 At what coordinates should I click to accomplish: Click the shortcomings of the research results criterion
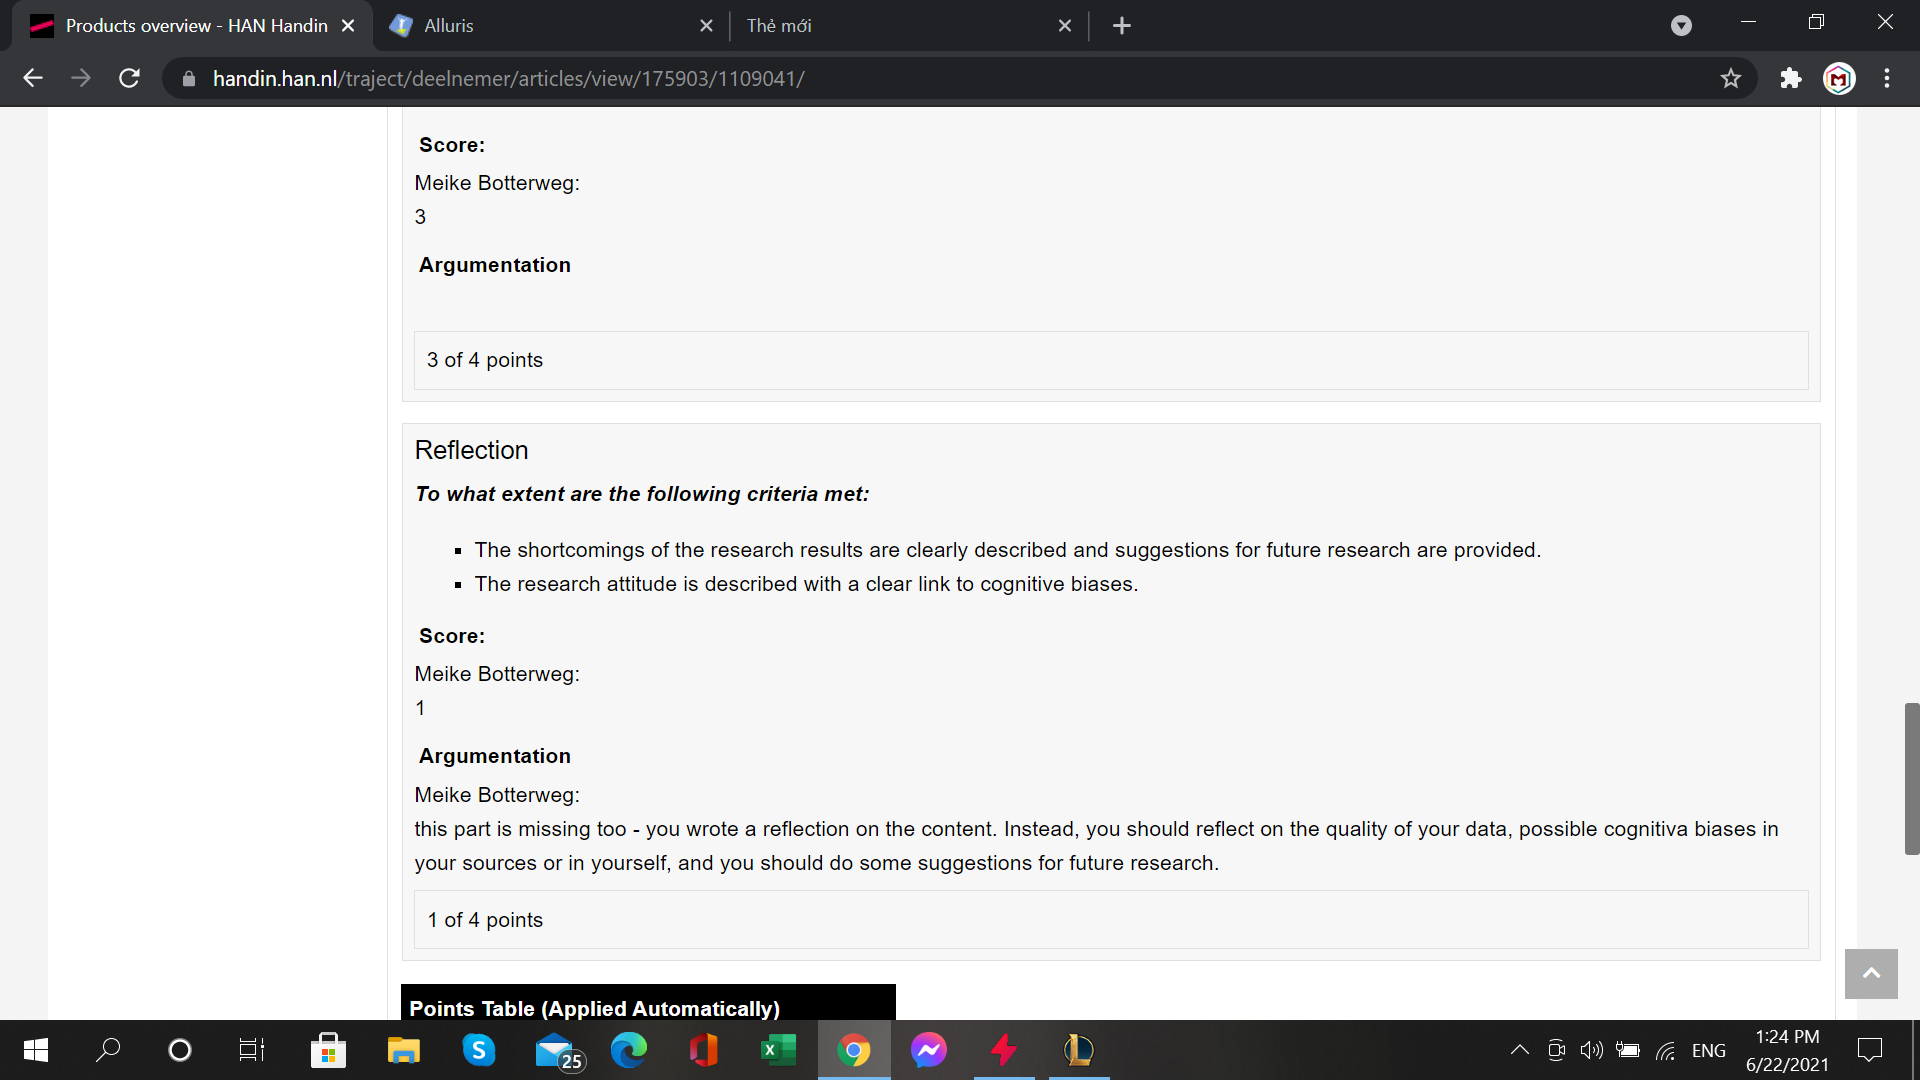1008,550
